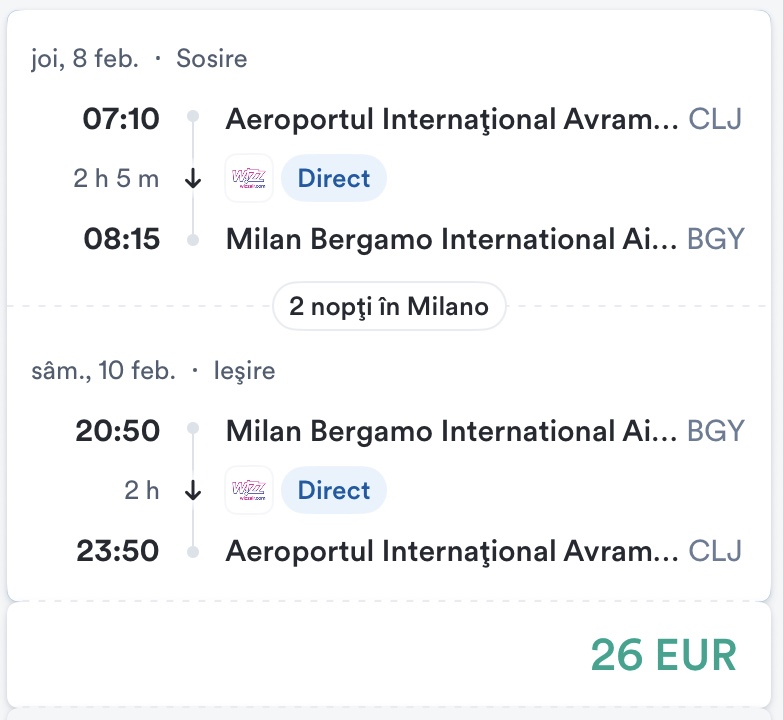Click the down arrow beside the 2 h duration
Image resolution: width=783 pixels, height=720 pixels.
194,492
